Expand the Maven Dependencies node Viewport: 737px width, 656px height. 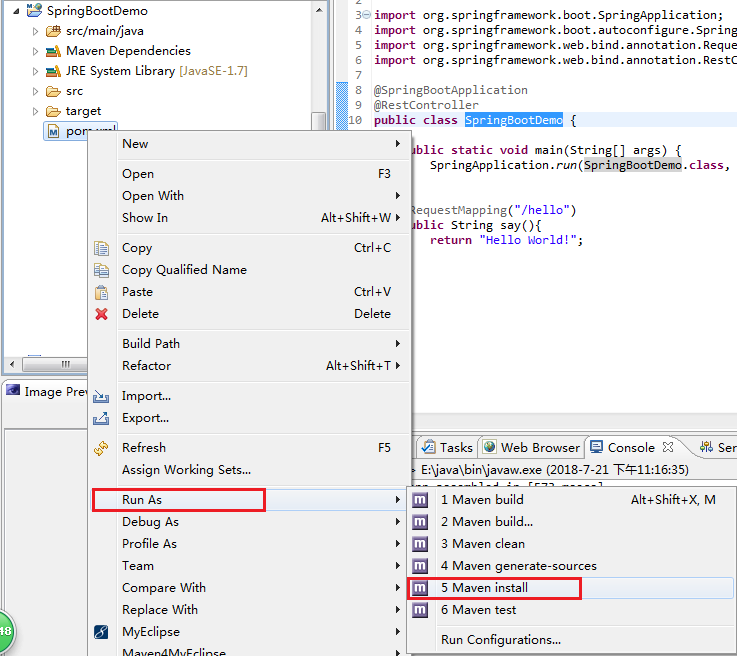[x=36, y=51]
